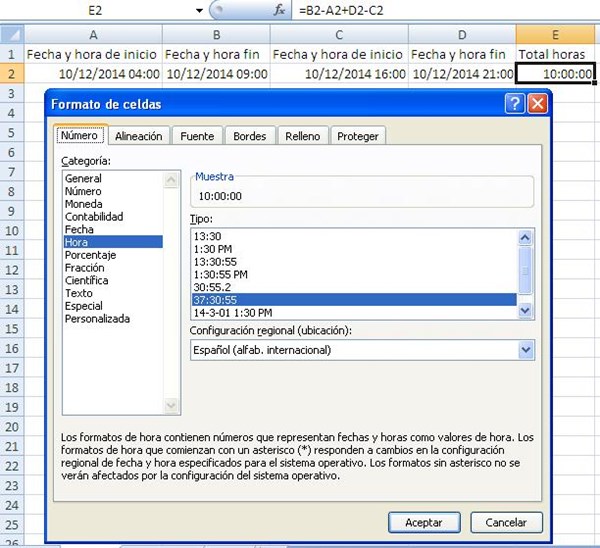
Task: Select row 10 header
Action: click(x=11, y=231)
